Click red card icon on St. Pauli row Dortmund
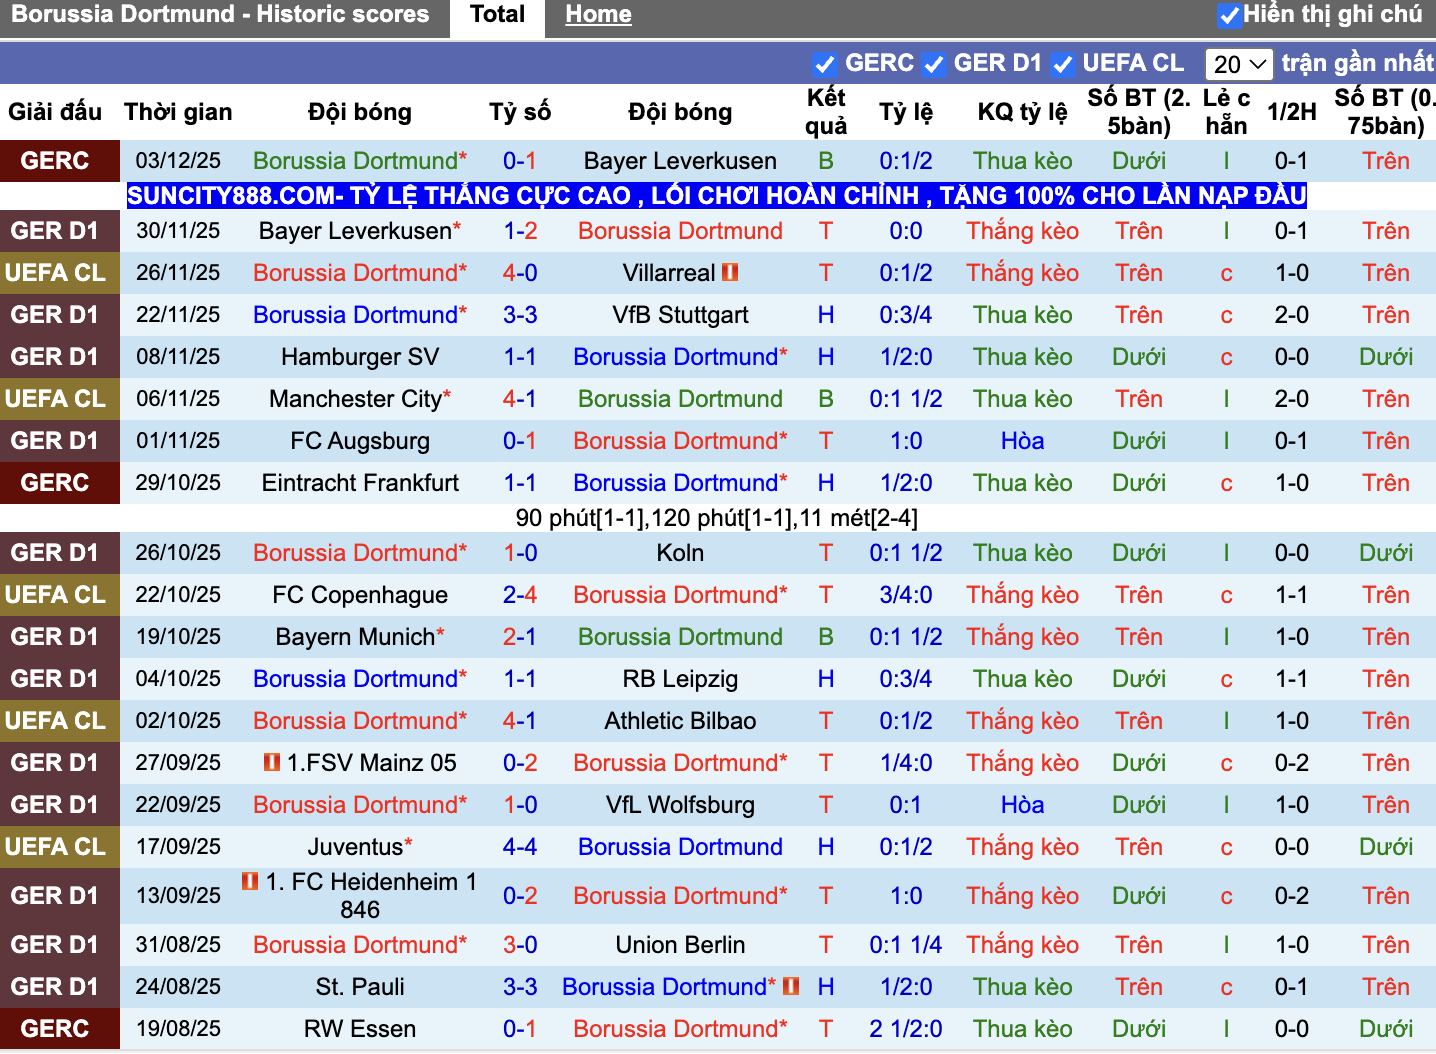The image size is (1436, 1054). pyautogui.click(x=791, y=986)
